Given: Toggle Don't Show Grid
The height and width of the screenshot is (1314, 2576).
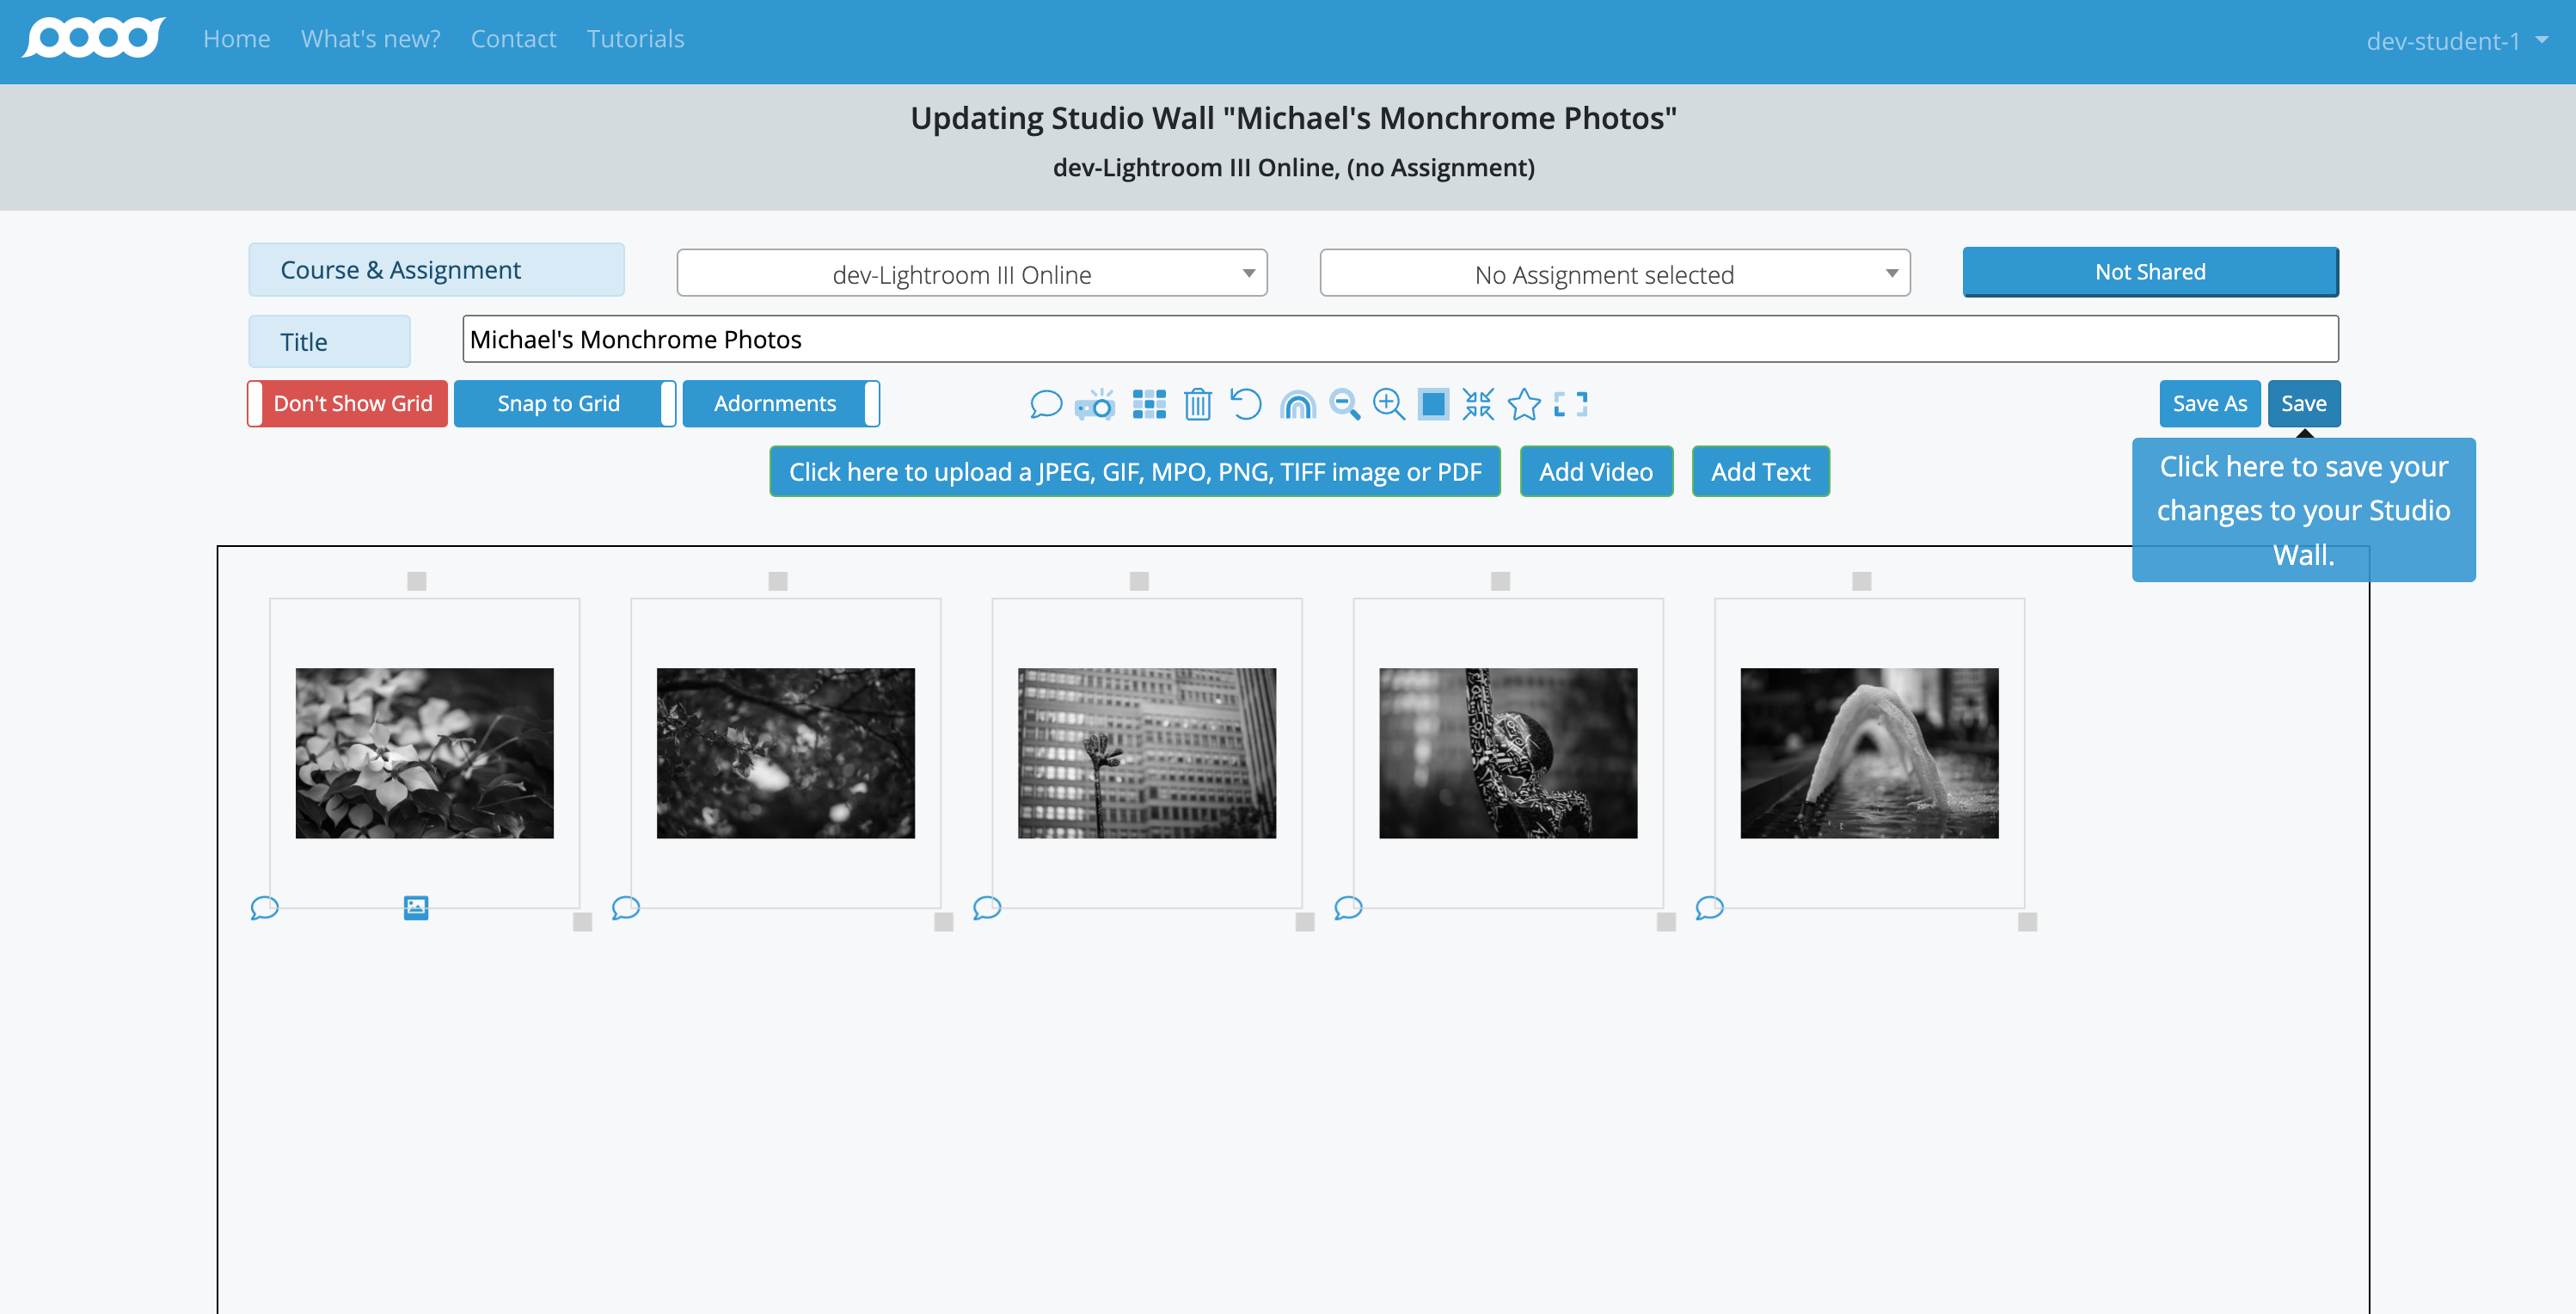Looking at the screenshot, I should [347, 404].
